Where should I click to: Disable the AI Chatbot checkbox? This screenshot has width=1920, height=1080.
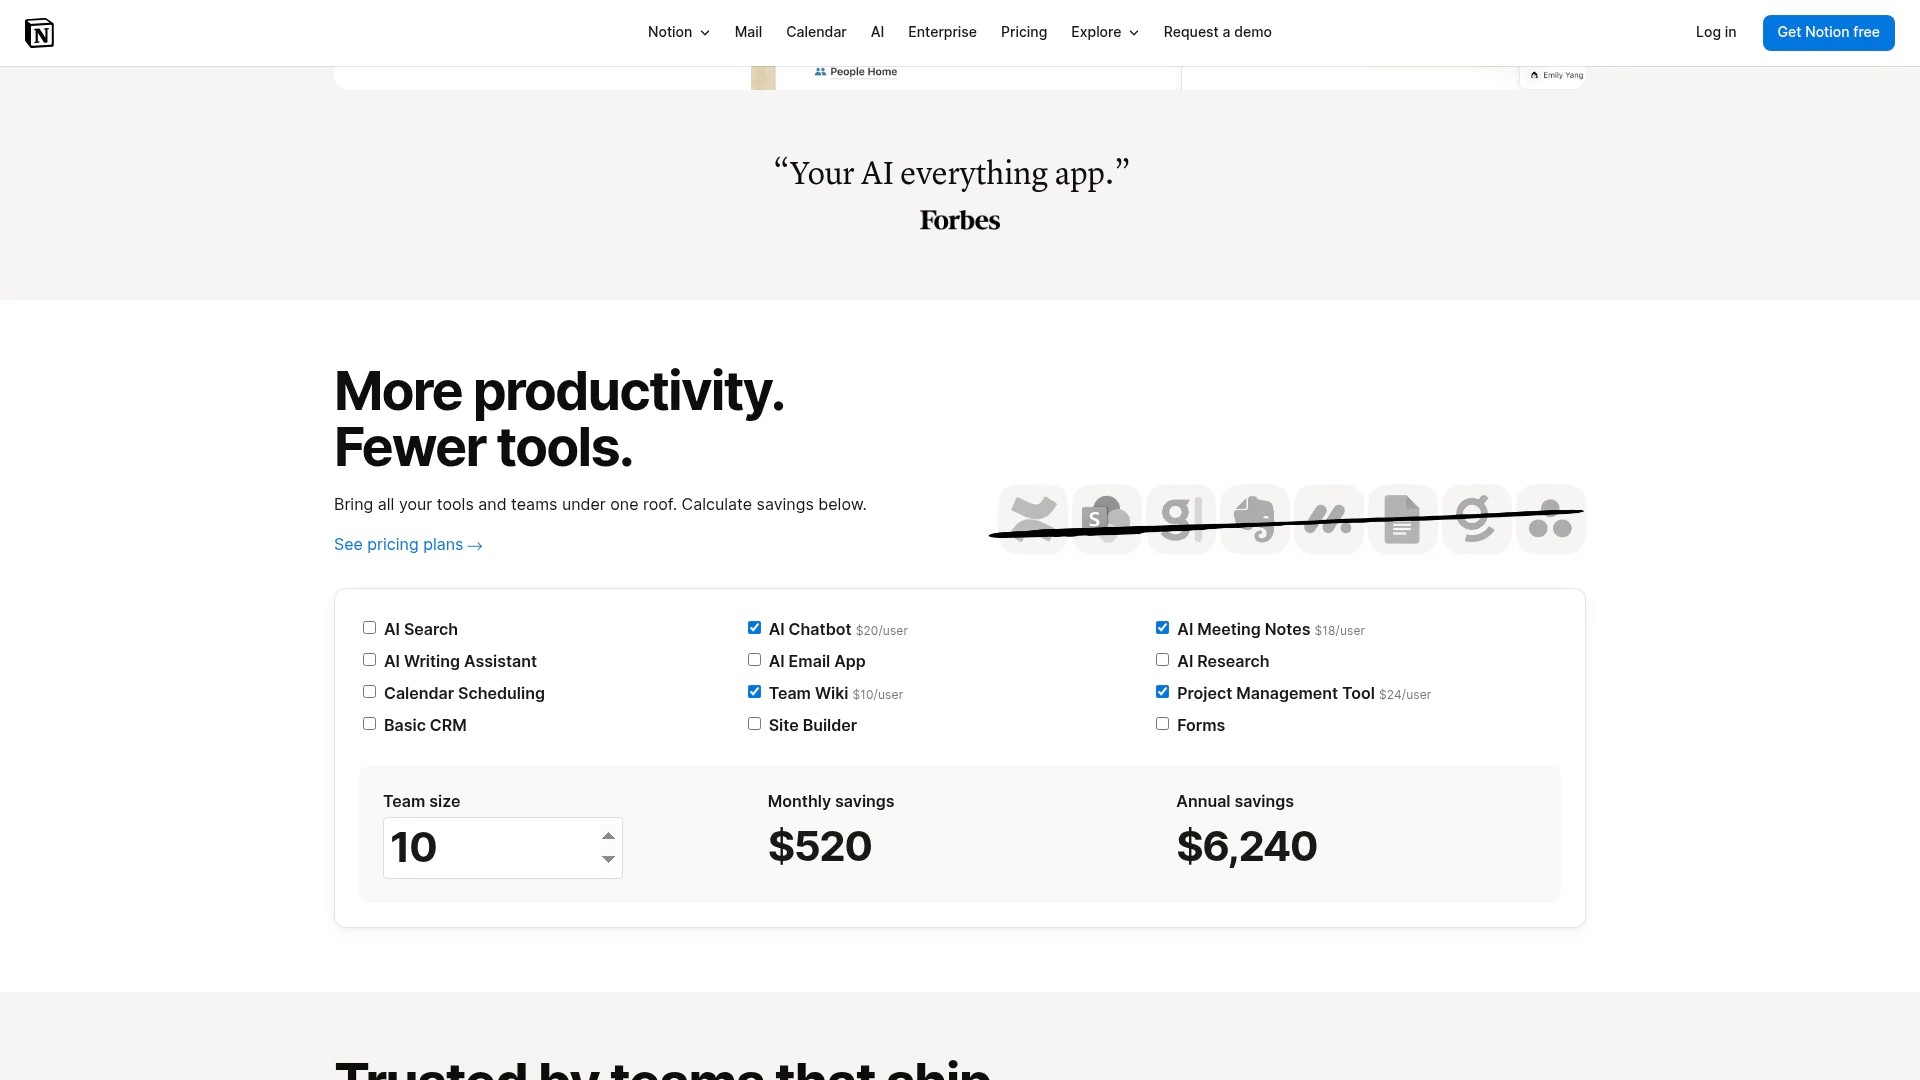click(754, 627)
